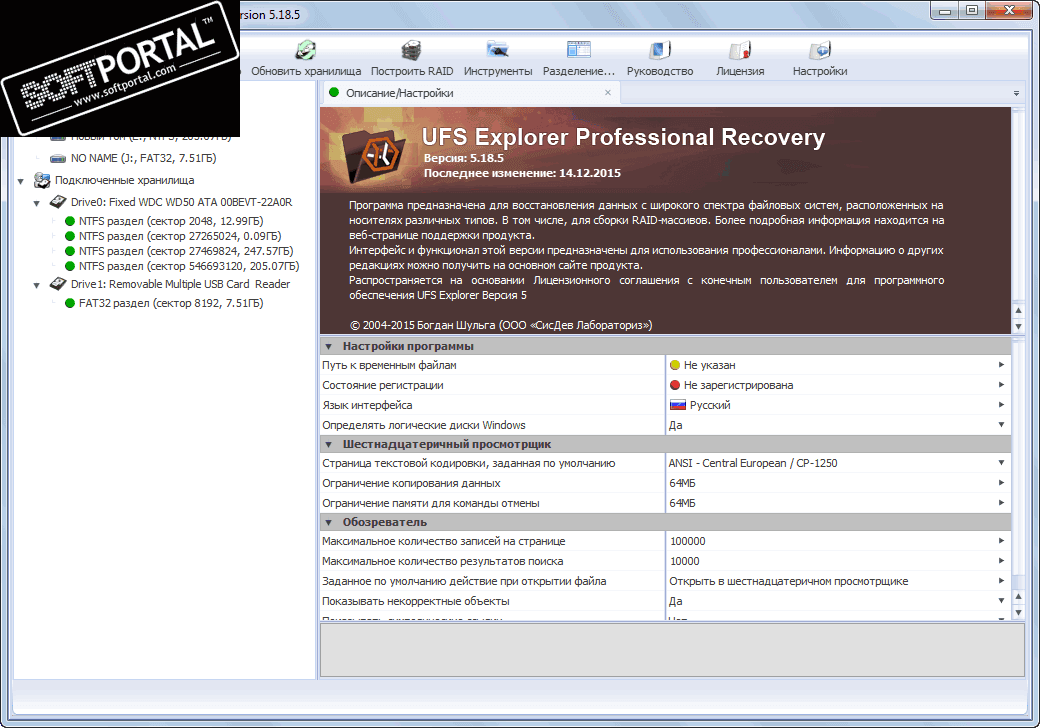The height and width of the screenshot is (728, 1040).
Task: Open the Инструменты toolbar icon
Action: tap(497, 50)
